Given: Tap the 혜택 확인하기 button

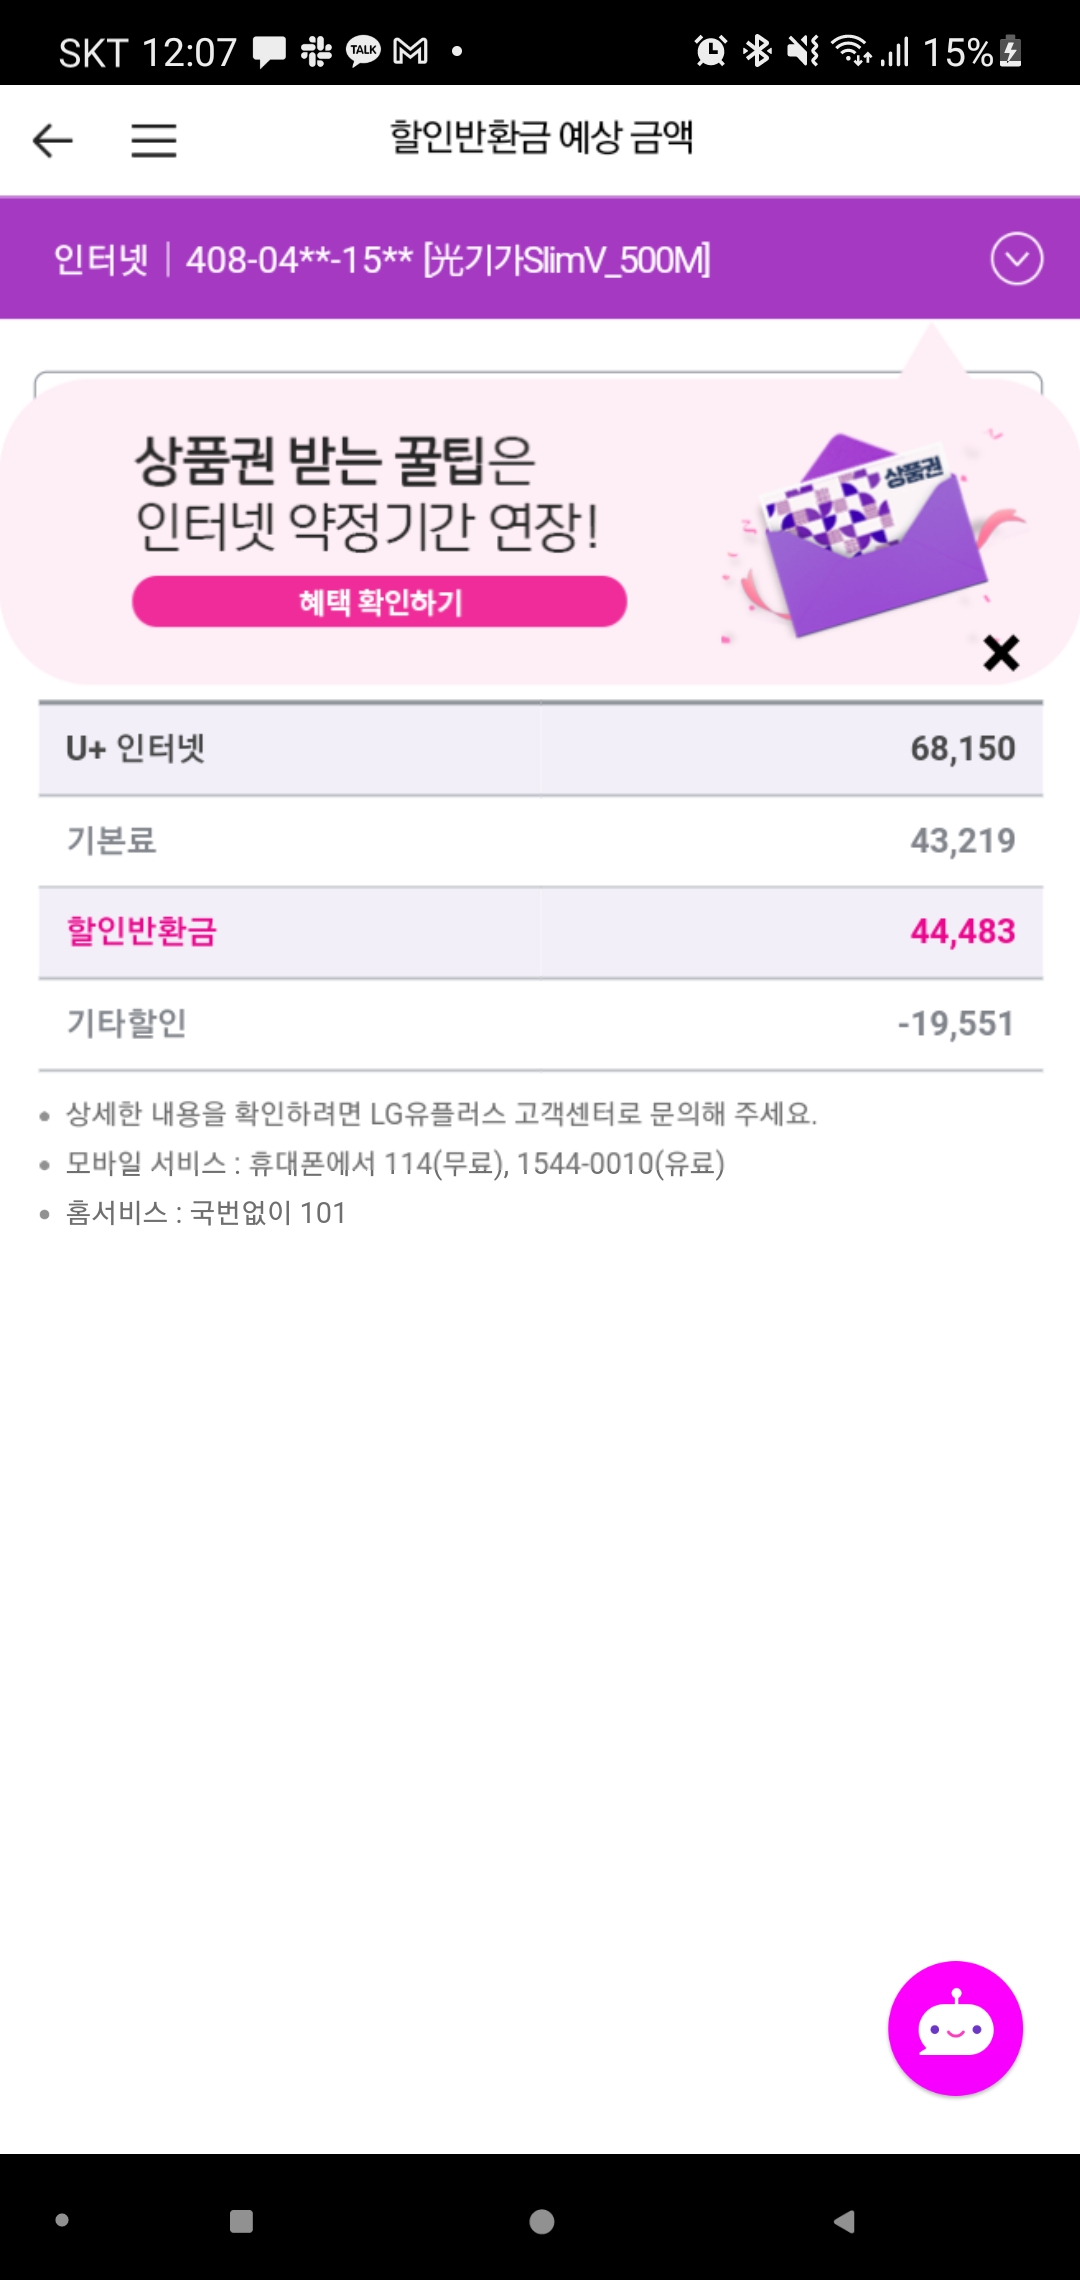Looking at the screenshot, I should (x=379, y=602).
